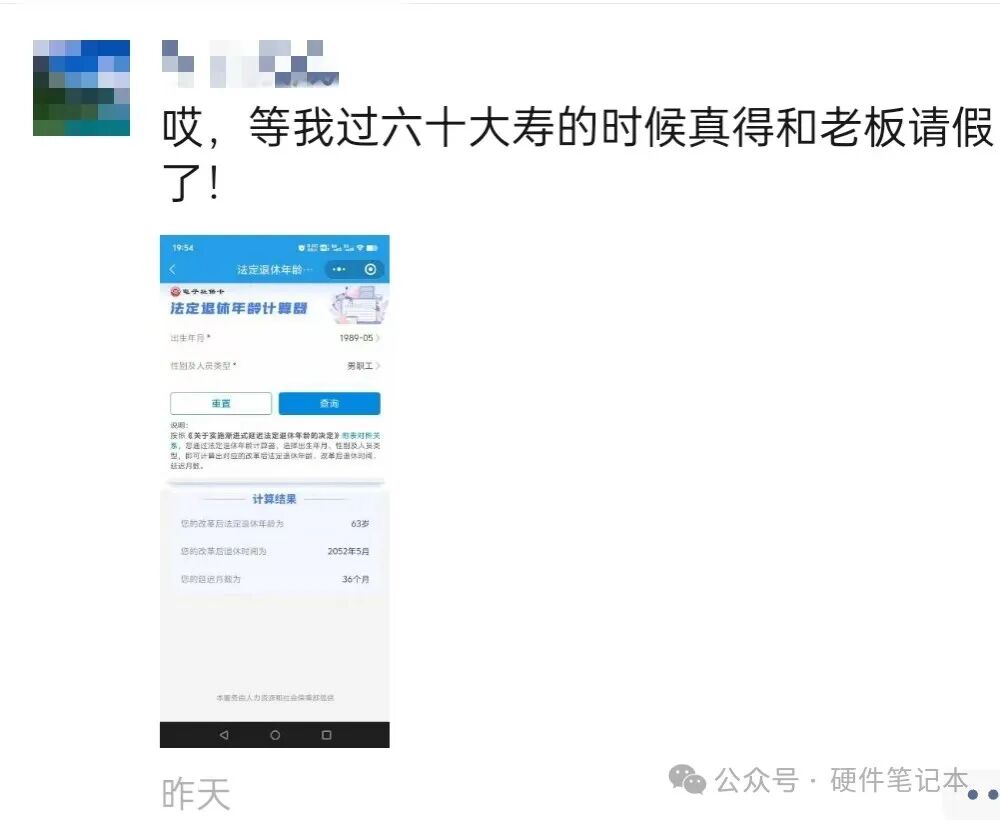Screen dimensions: 1000x820
Task: Open the 法定退休年龄计算器 banner illustration
Action: tap(358, 305)
